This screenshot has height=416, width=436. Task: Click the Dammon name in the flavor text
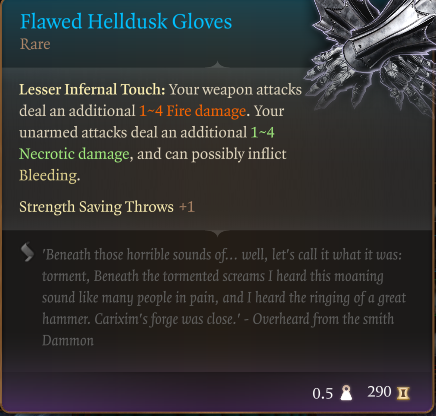coord(68,341)
